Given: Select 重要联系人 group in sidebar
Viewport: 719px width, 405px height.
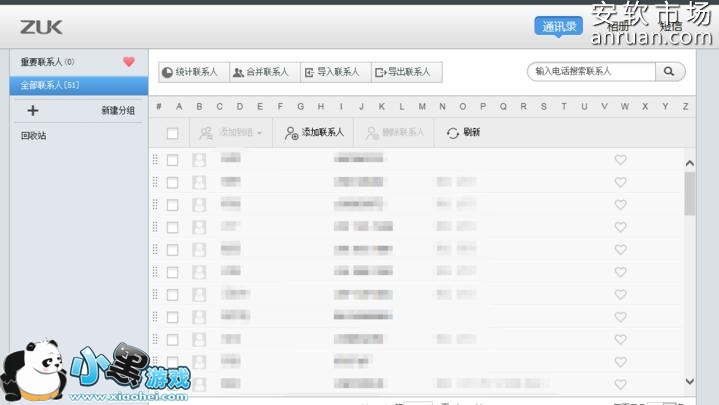Looking at the screenshot, I should [x=47, y=62].
